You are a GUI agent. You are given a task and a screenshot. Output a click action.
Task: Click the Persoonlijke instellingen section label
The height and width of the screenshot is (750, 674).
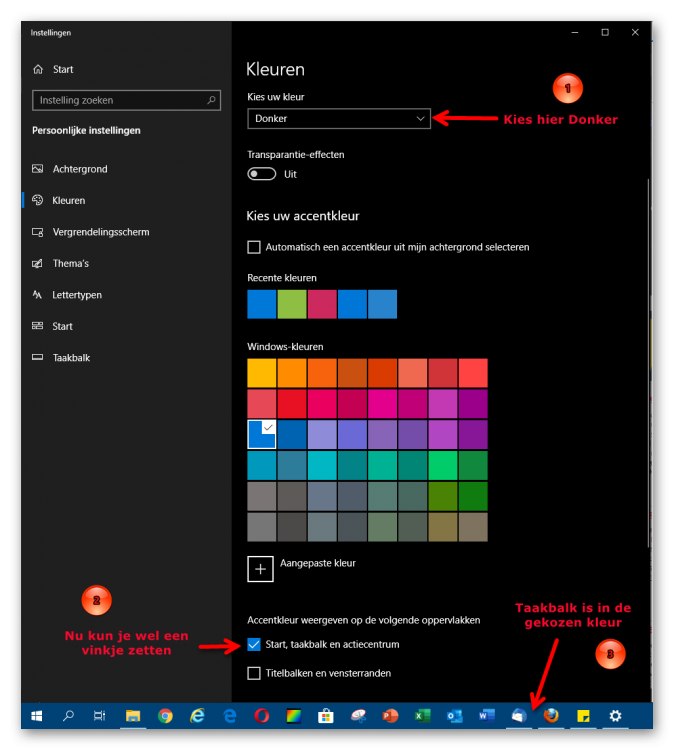pyautogui.click(x=86, y=131)
